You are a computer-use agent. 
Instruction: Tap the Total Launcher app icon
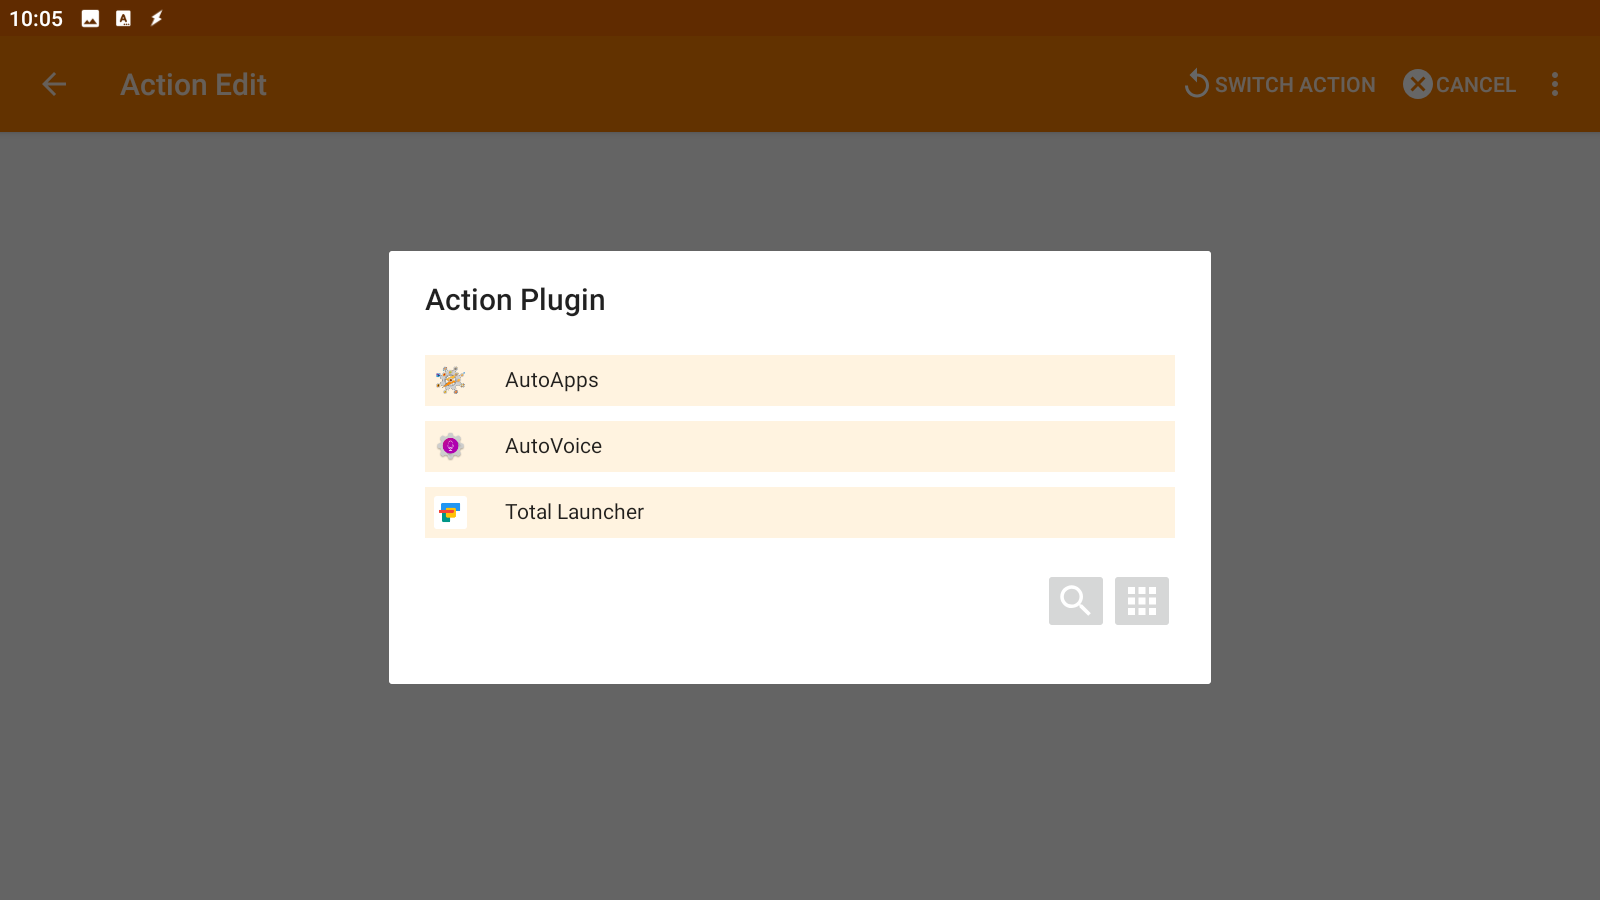click(451, 512)
